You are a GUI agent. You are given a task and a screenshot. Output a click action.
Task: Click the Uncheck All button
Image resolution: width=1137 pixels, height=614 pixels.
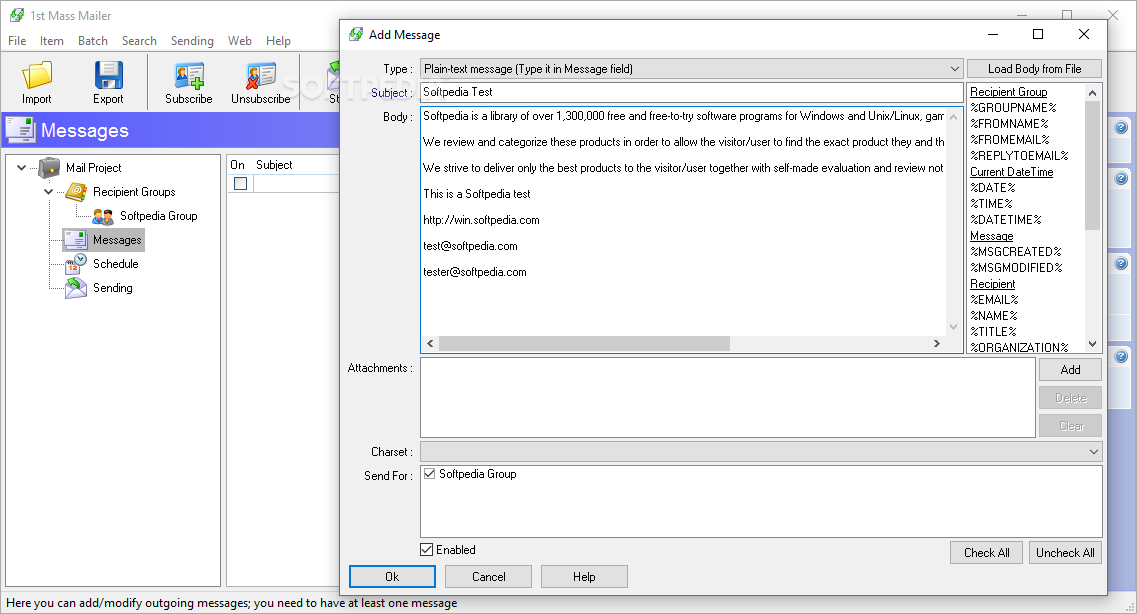coord(1065,552)
